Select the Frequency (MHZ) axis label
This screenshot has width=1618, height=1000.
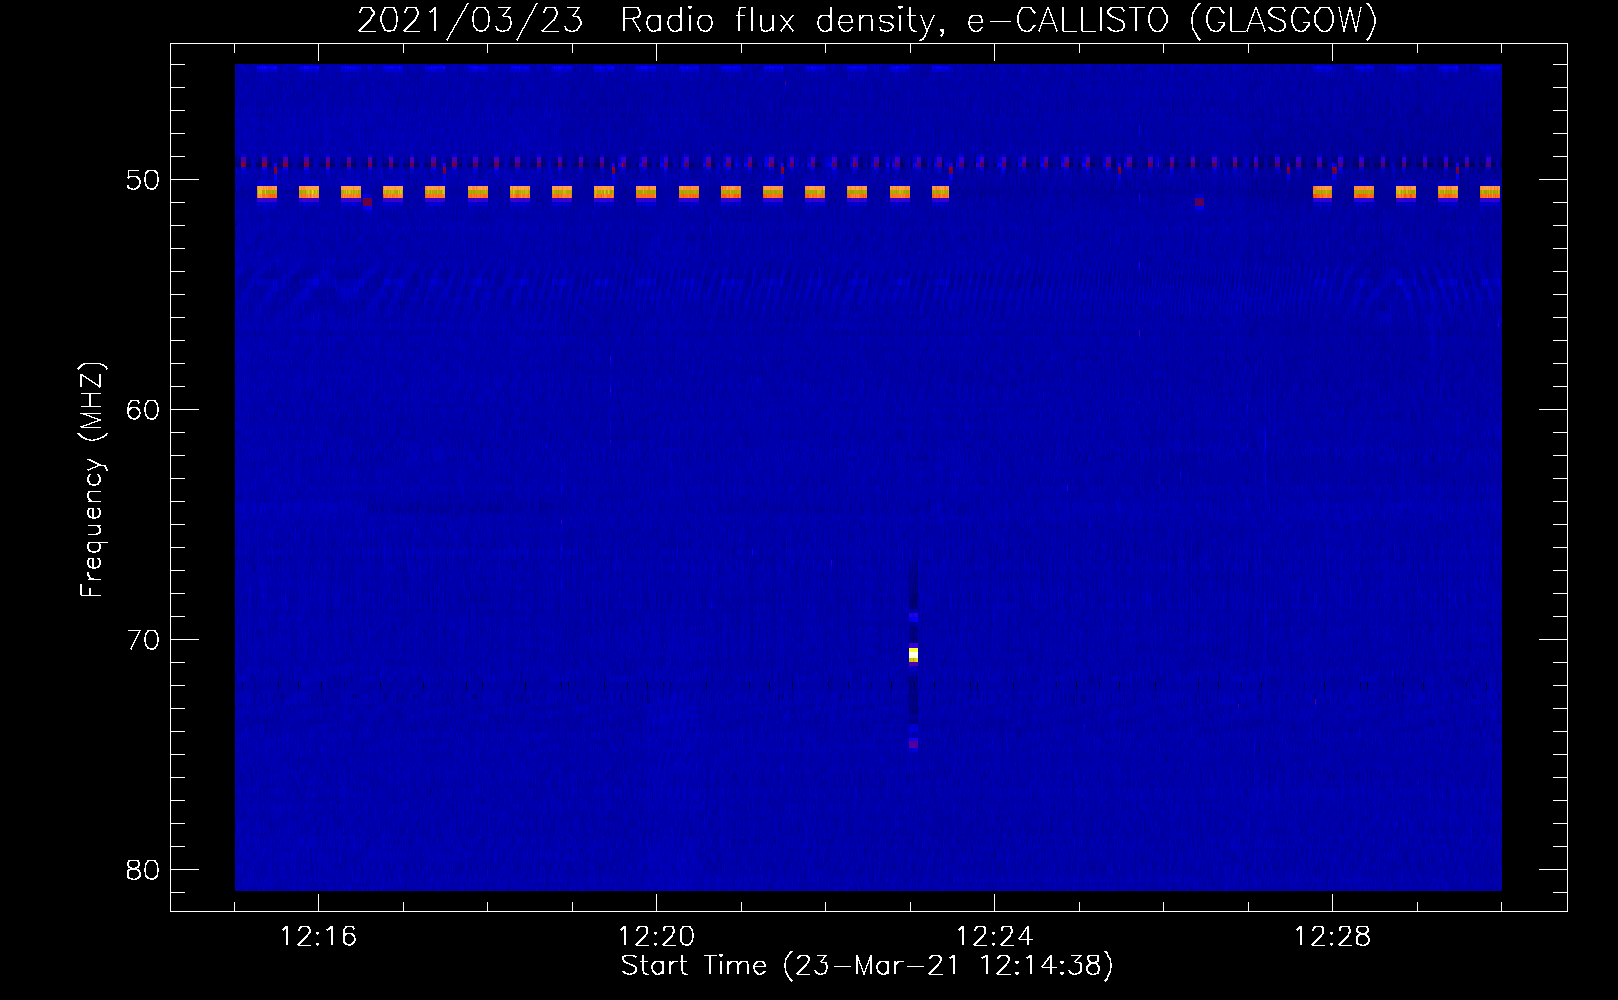[92, 479]
